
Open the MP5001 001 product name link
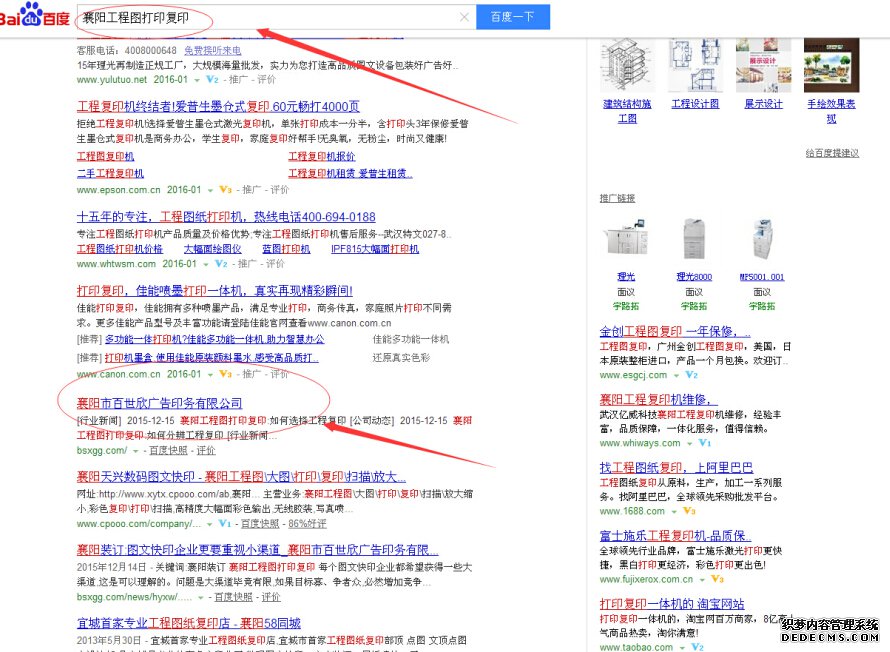pos(762,277)
